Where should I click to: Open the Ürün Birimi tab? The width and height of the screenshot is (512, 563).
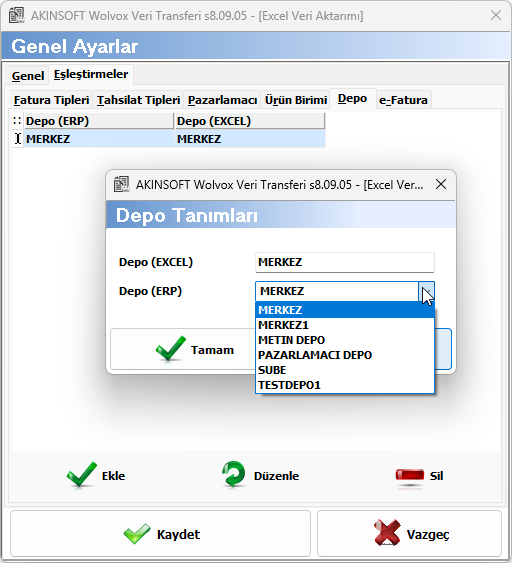296,100
